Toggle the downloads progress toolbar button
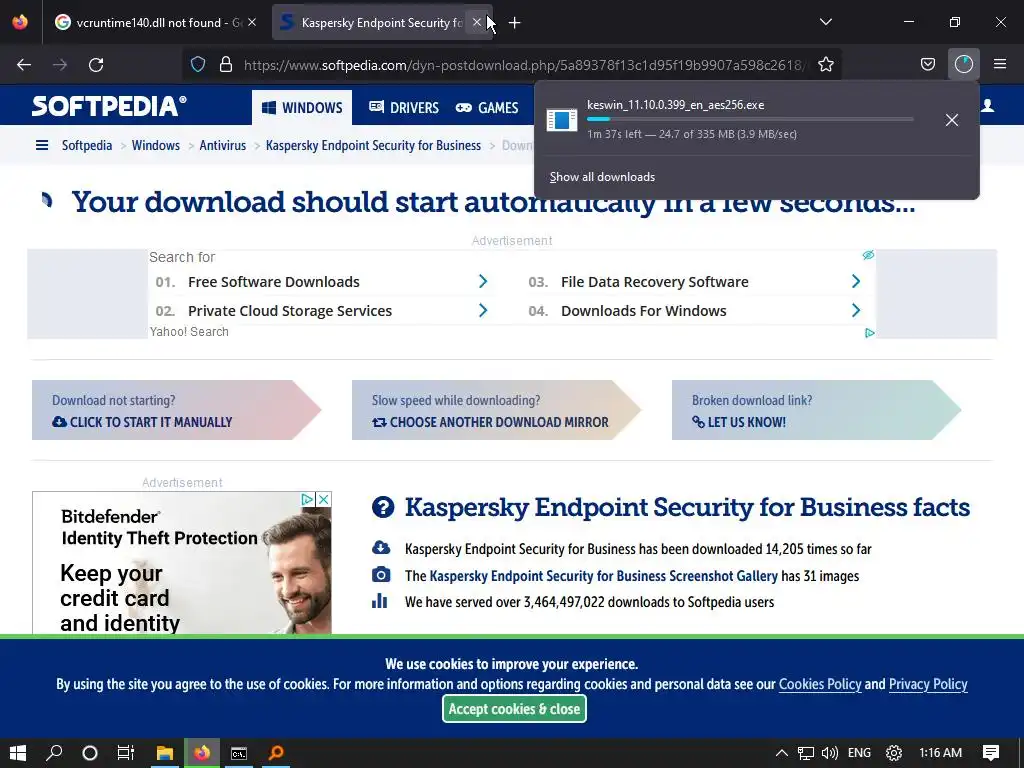The width and height of the screenshot is (1024, 768). point(963,65)
